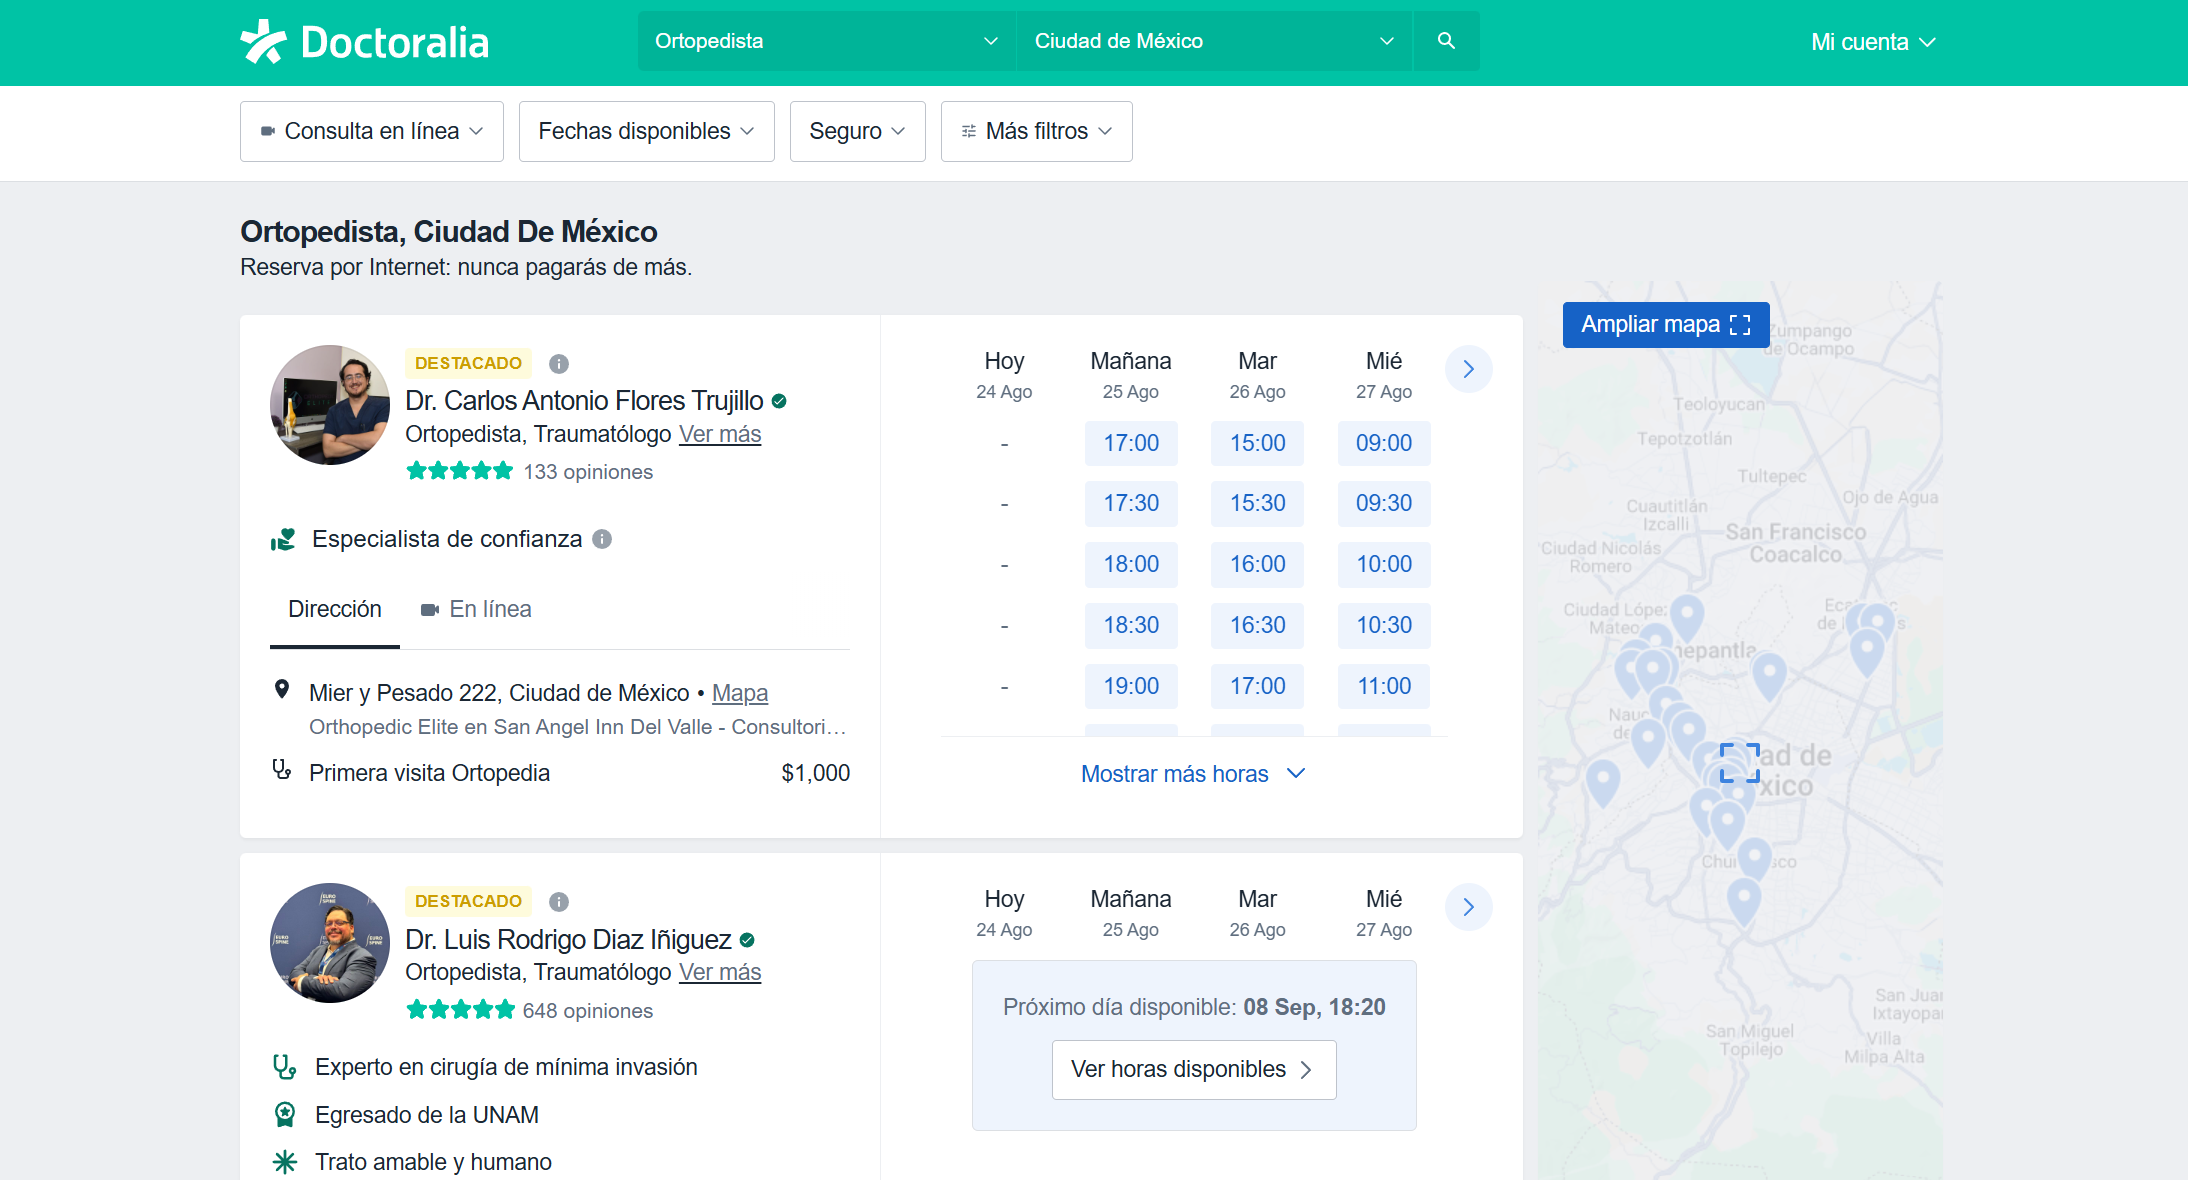Show next dates for Dr. Carlos Flores
The height and width of the screenshot is (1180, 2188).
coord(1468,369)
